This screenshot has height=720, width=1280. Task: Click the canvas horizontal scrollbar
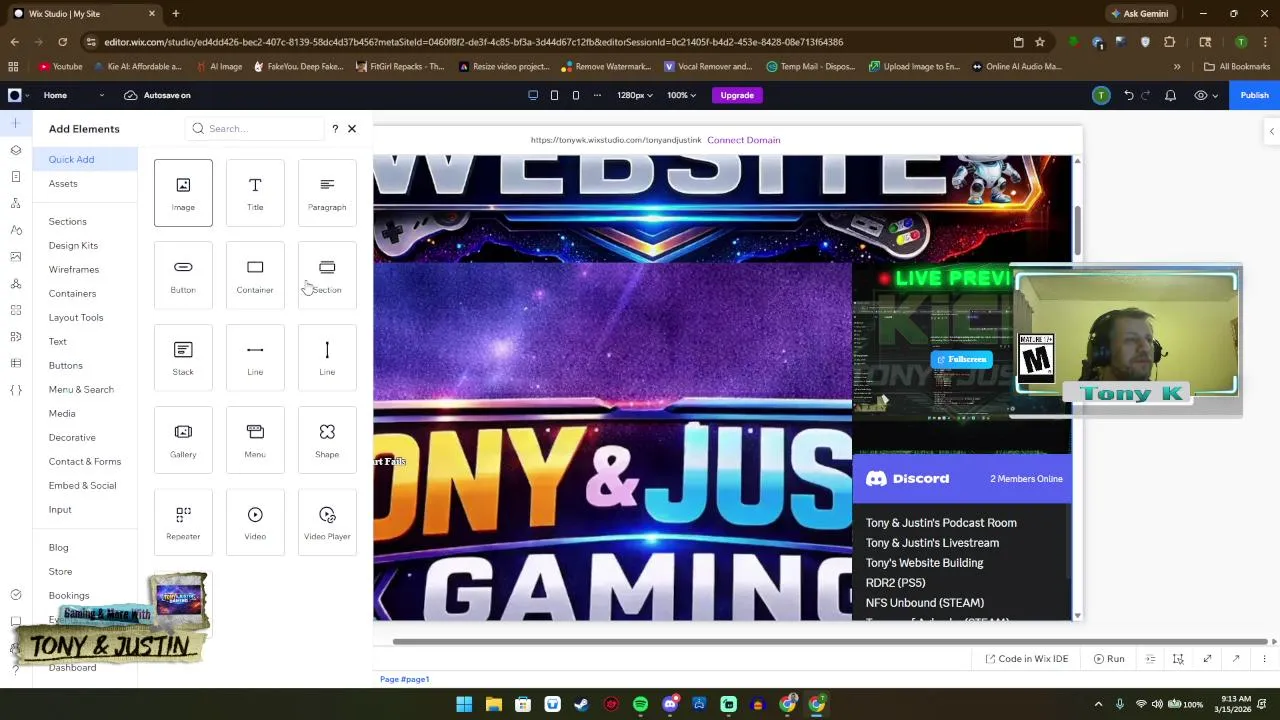[x=830, y=642]
